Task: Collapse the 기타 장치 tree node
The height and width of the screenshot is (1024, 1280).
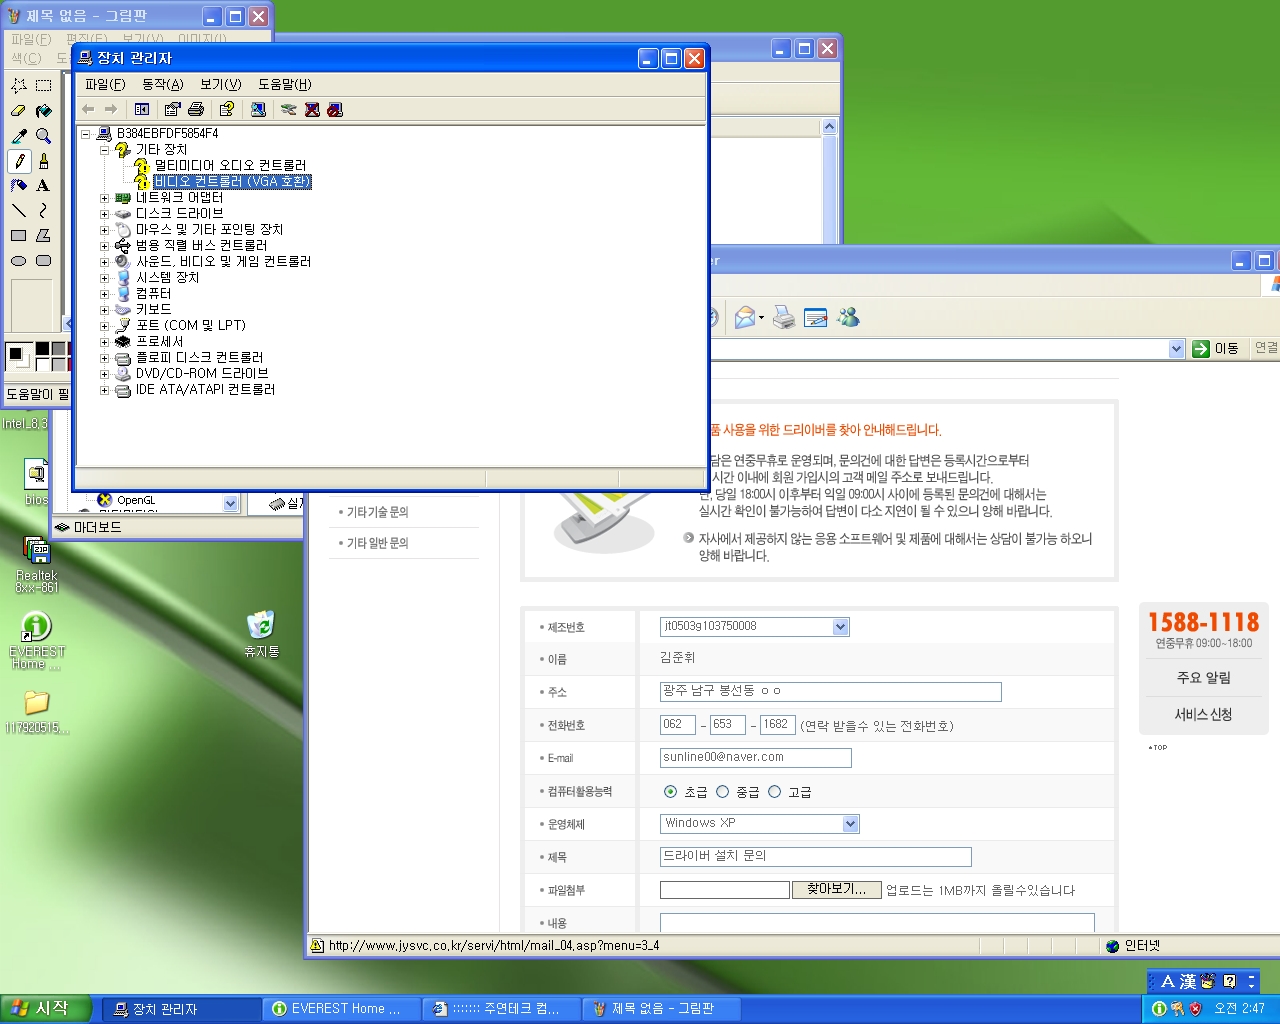Action: tap(104, 150)
